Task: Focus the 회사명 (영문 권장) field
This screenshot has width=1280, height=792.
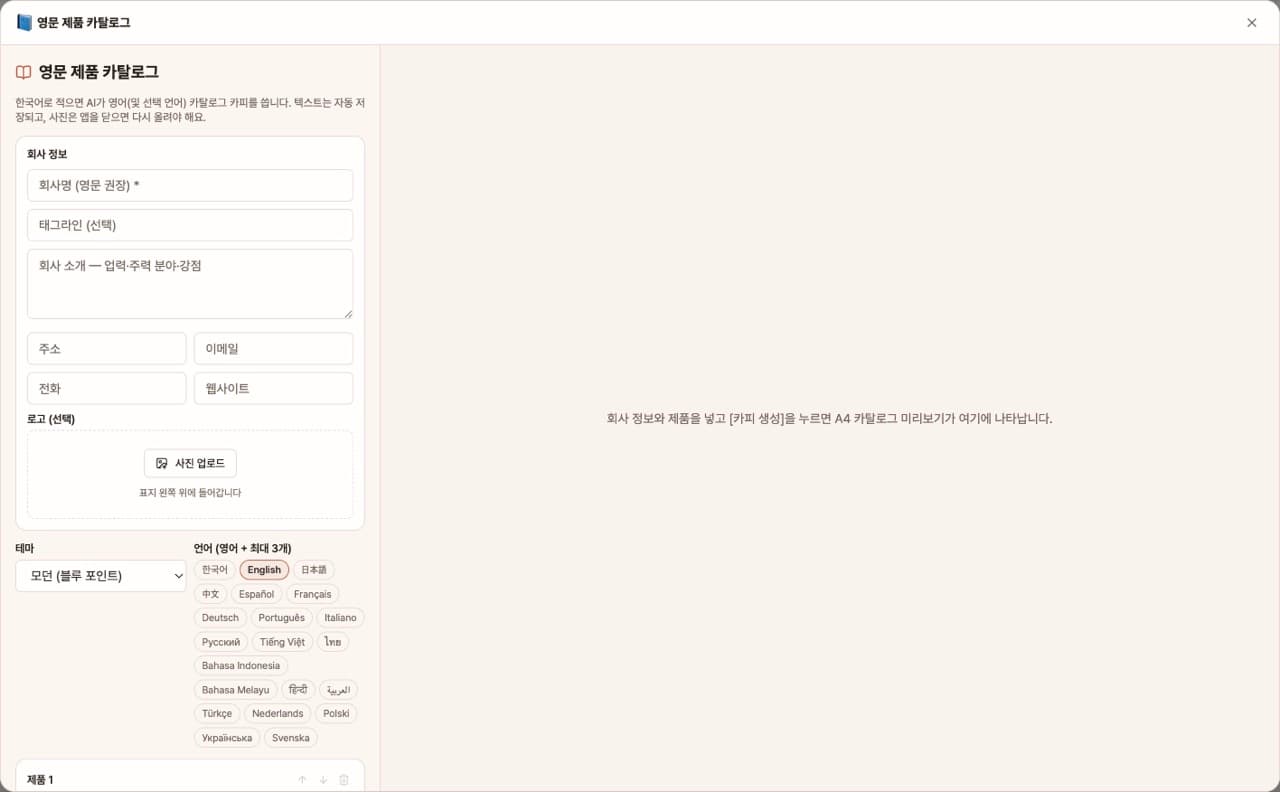Action: (x=190, y=185)
